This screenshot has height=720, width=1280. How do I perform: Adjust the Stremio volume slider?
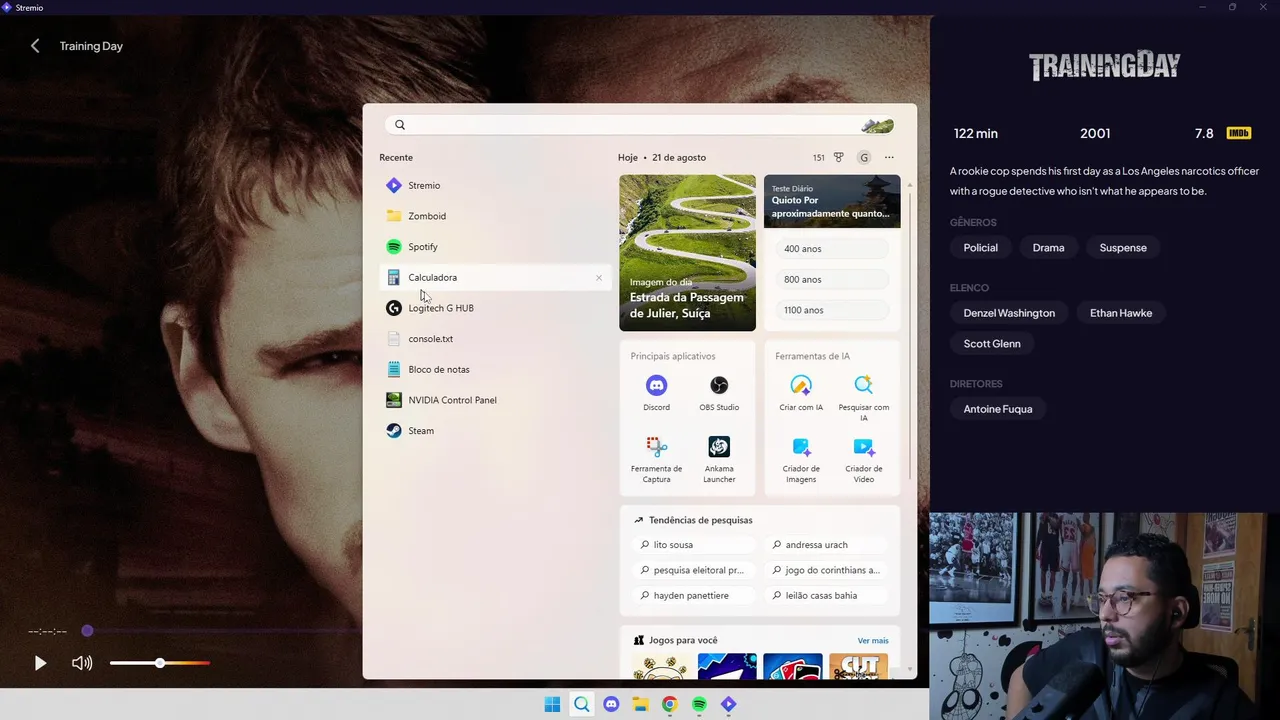(160, 663)
